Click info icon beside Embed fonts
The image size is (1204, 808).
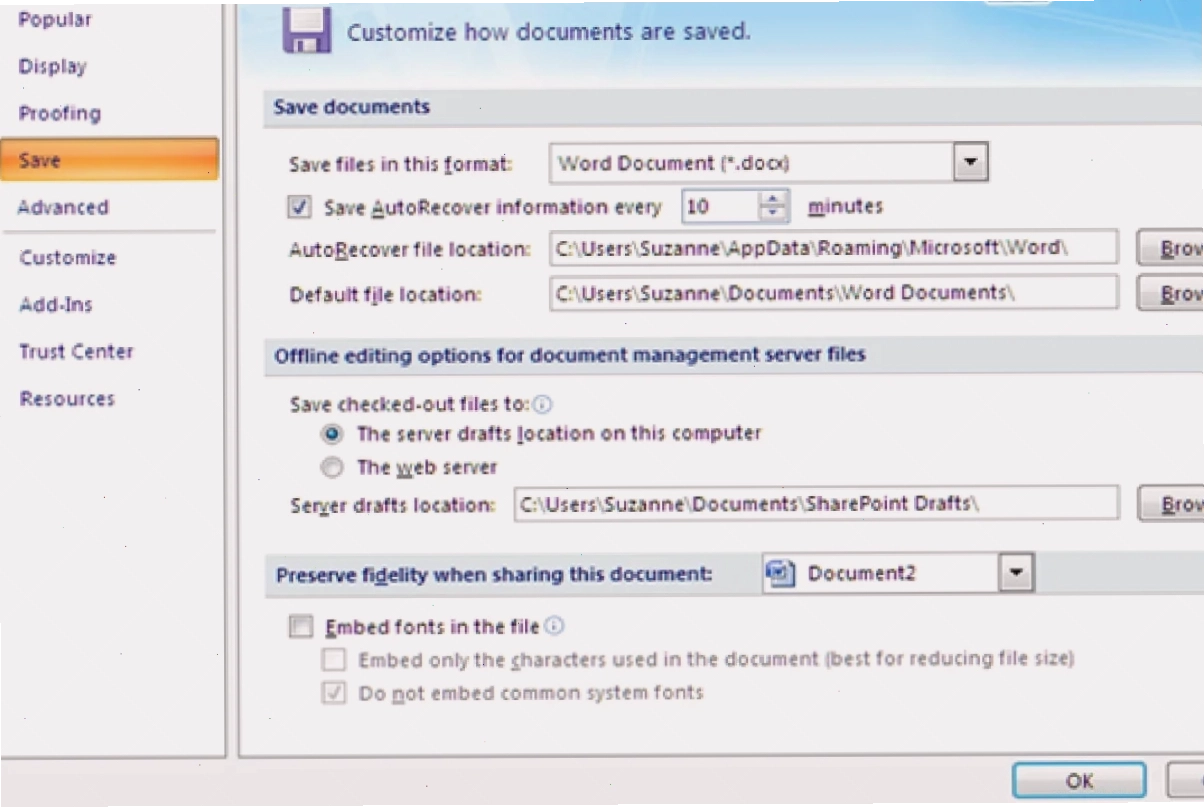[x=554, y=626]
